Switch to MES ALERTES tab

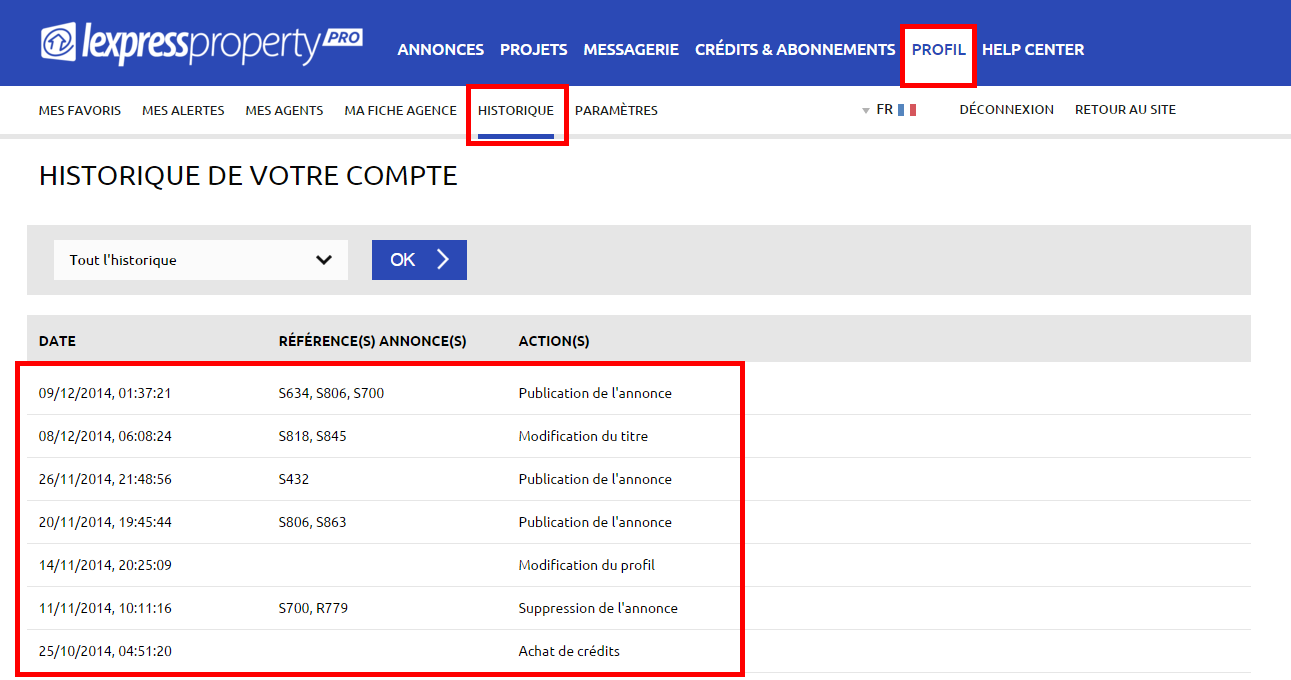(183, 110)
